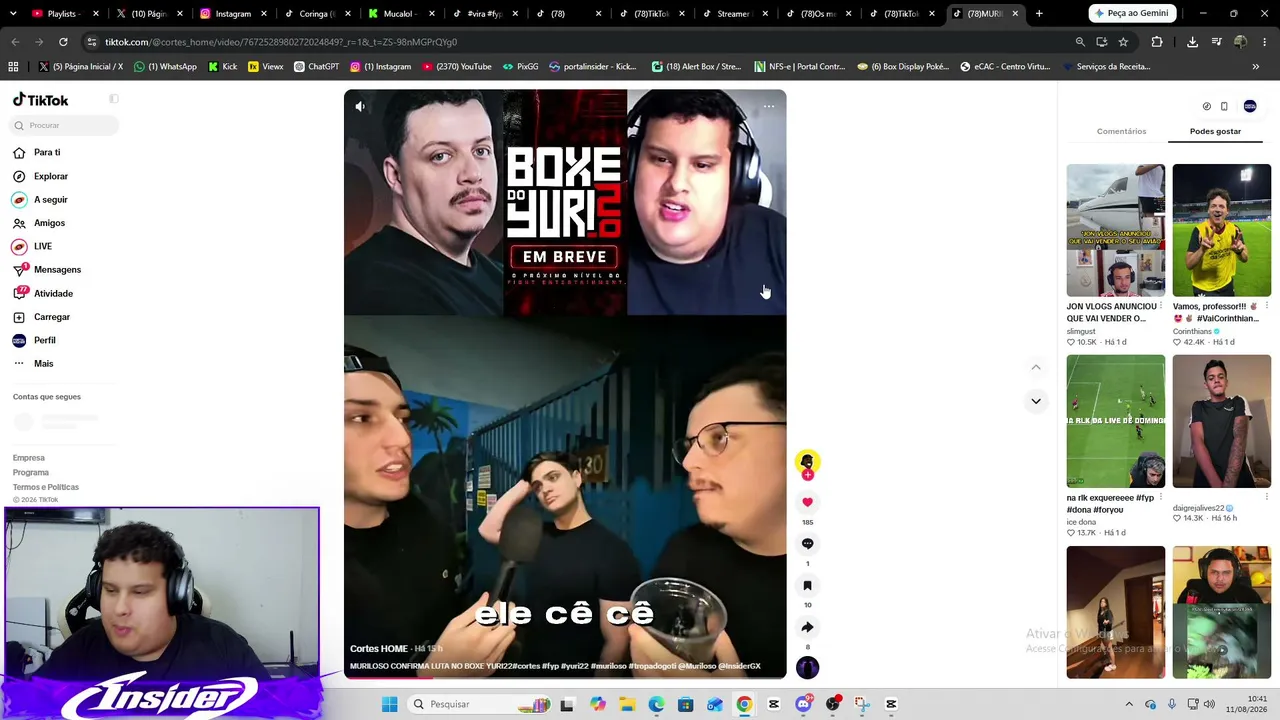Open Amigos in TikTok sidebar
This screenshot has width=1280, height=720.
point(49,223)
